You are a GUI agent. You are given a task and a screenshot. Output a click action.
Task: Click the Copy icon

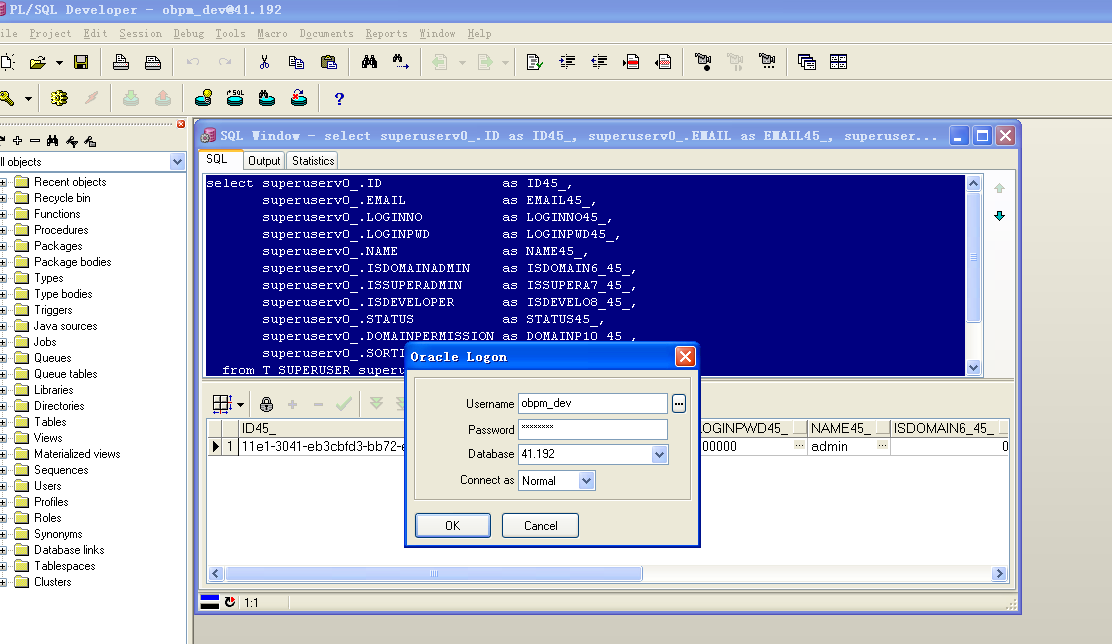[296, 62]
